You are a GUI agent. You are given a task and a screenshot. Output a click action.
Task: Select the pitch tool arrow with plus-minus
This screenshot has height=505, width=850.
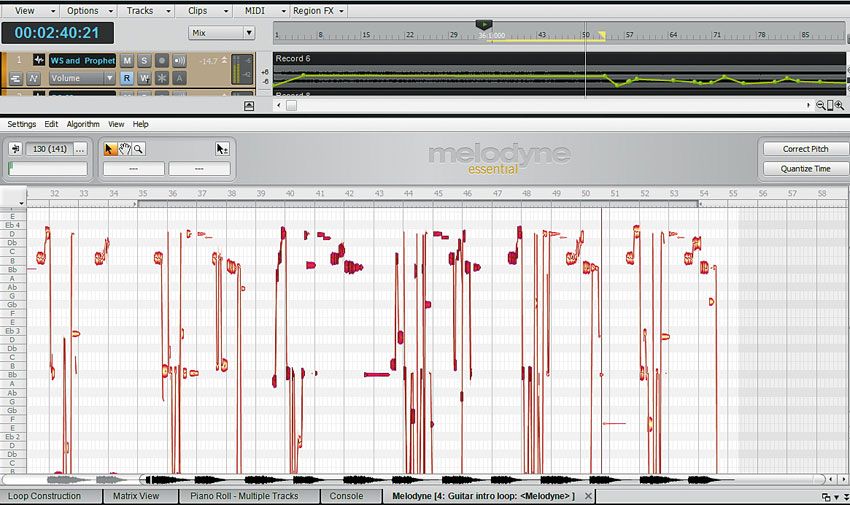tap(222, 149)
